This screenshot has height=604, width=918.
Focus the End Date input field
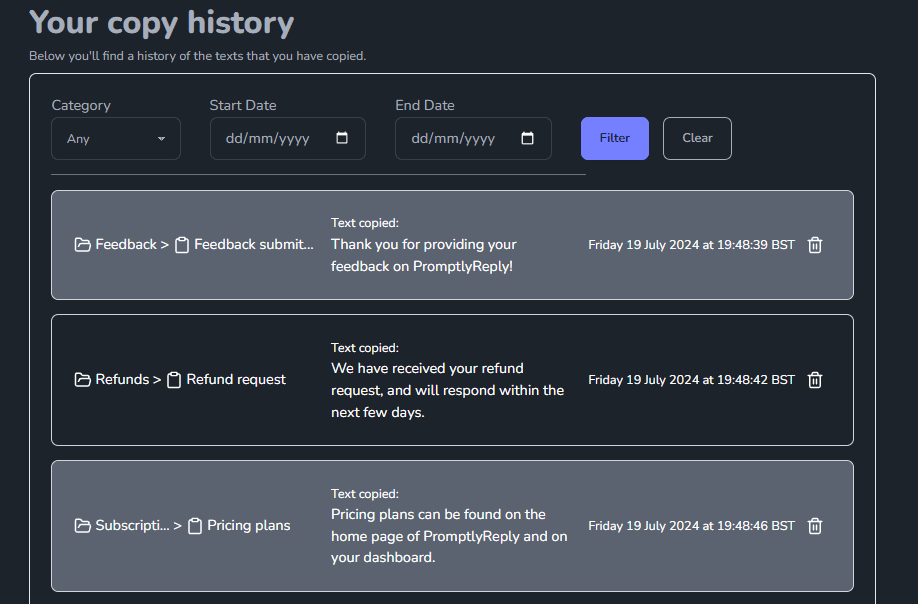click(x=473, y=139)
